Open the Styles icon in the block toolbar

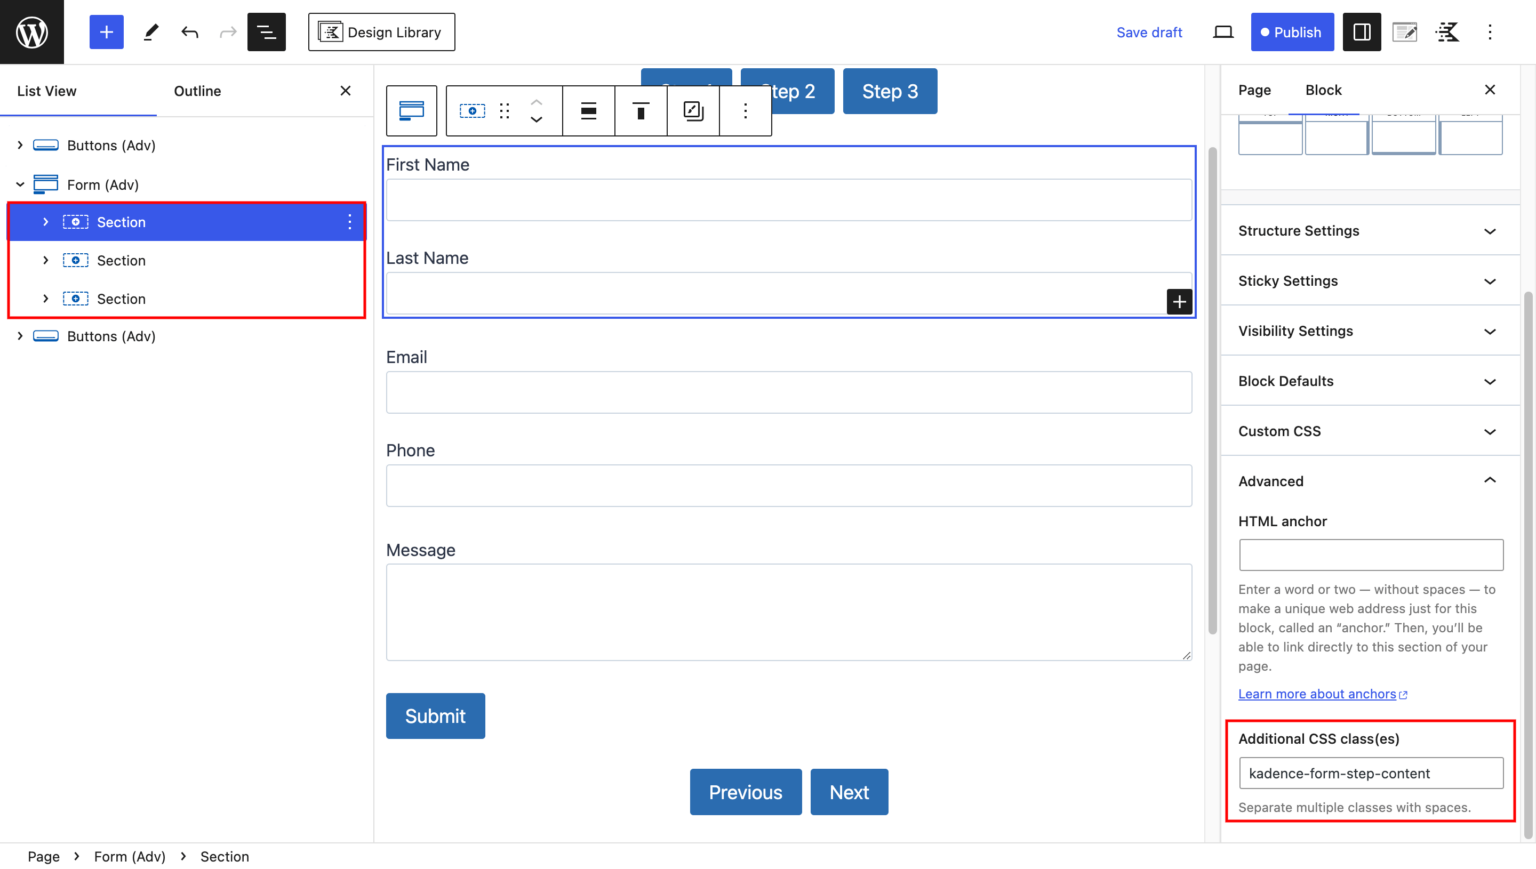click(x=693, y=110)
